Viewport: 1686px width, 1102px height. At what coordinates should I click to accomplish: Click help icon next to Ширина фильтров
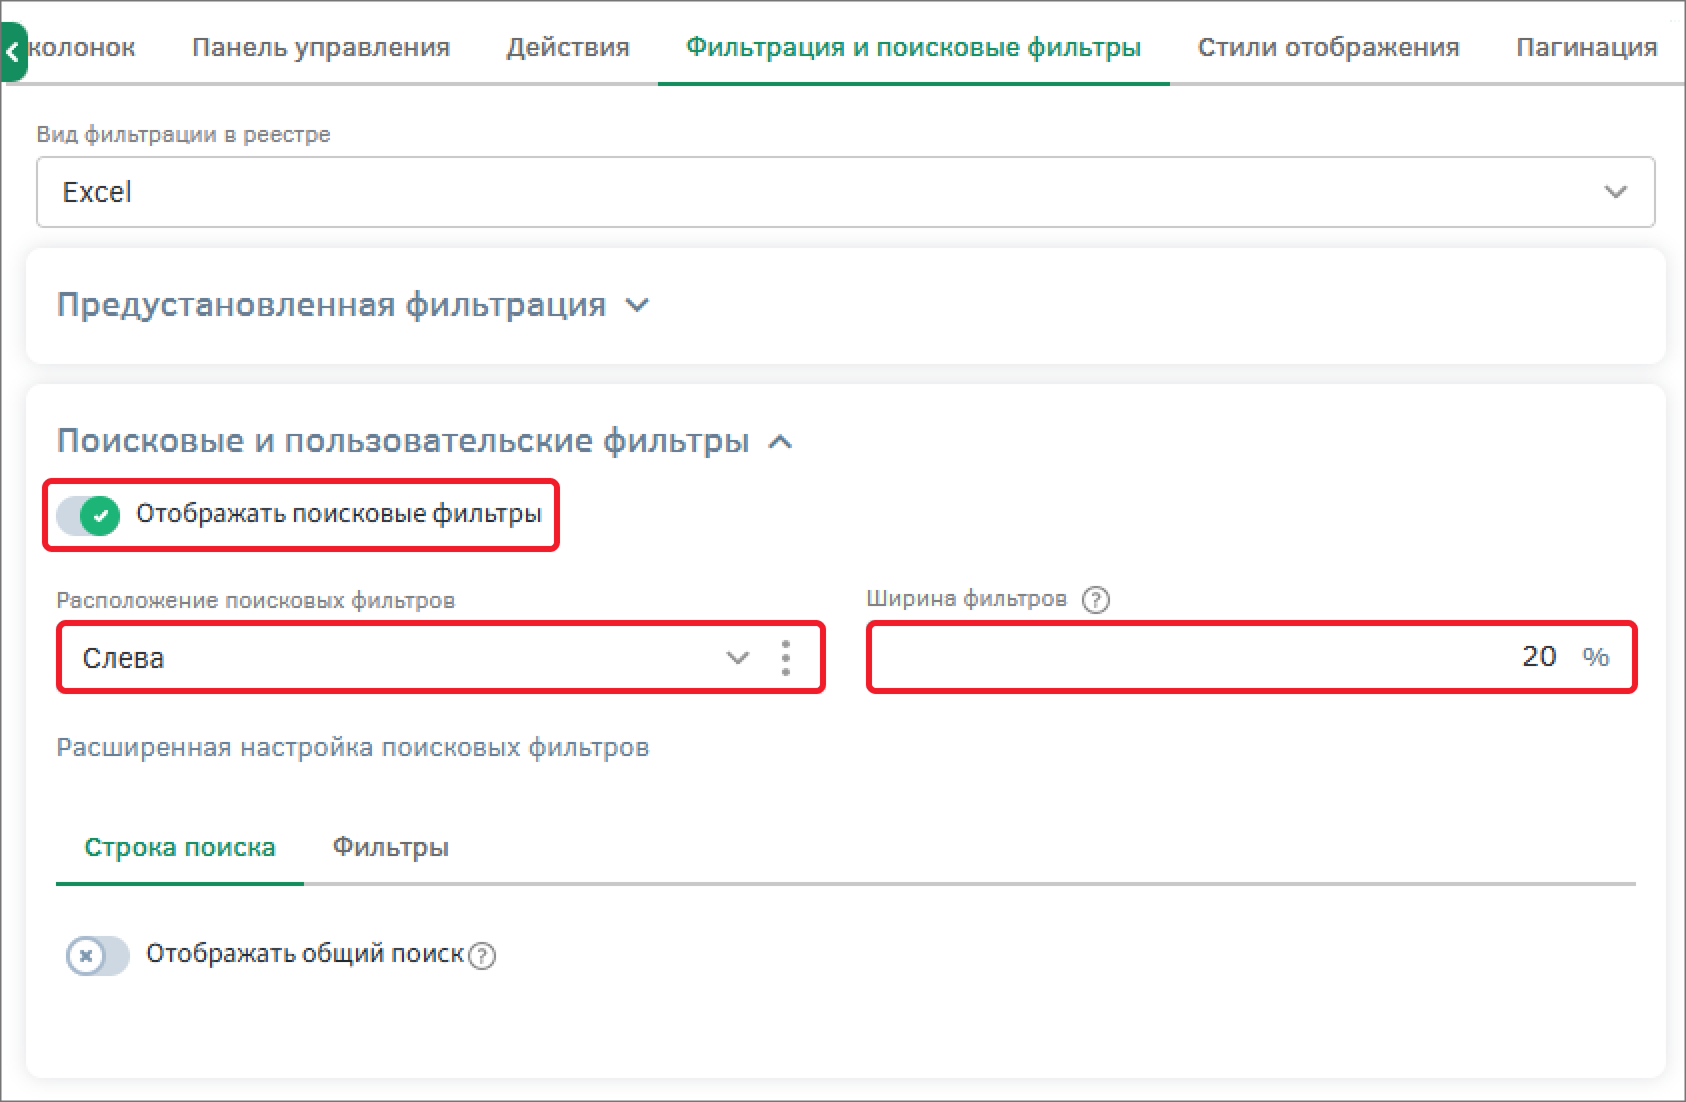click(x=1096, y=600)
